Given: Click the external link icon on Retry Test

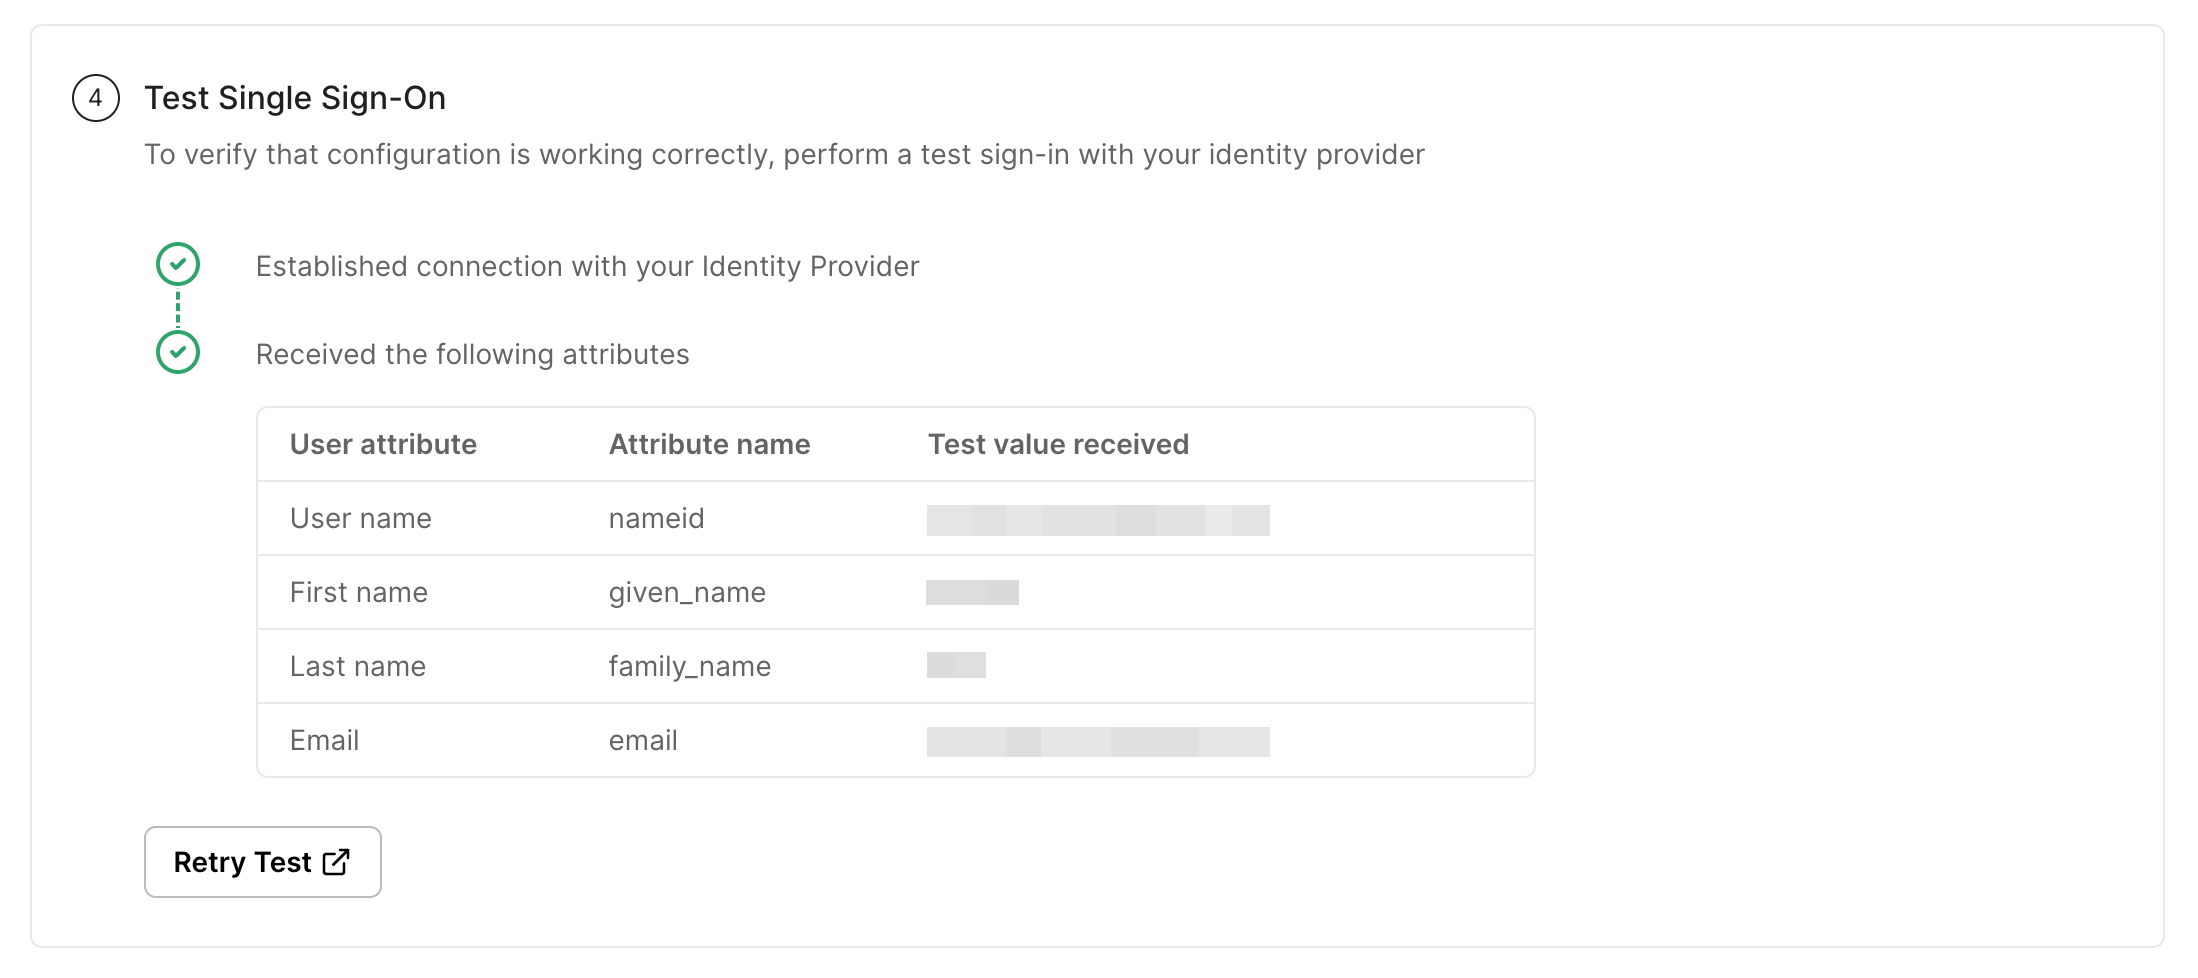Looking at the screenshot, I should (x=334, y=861).
